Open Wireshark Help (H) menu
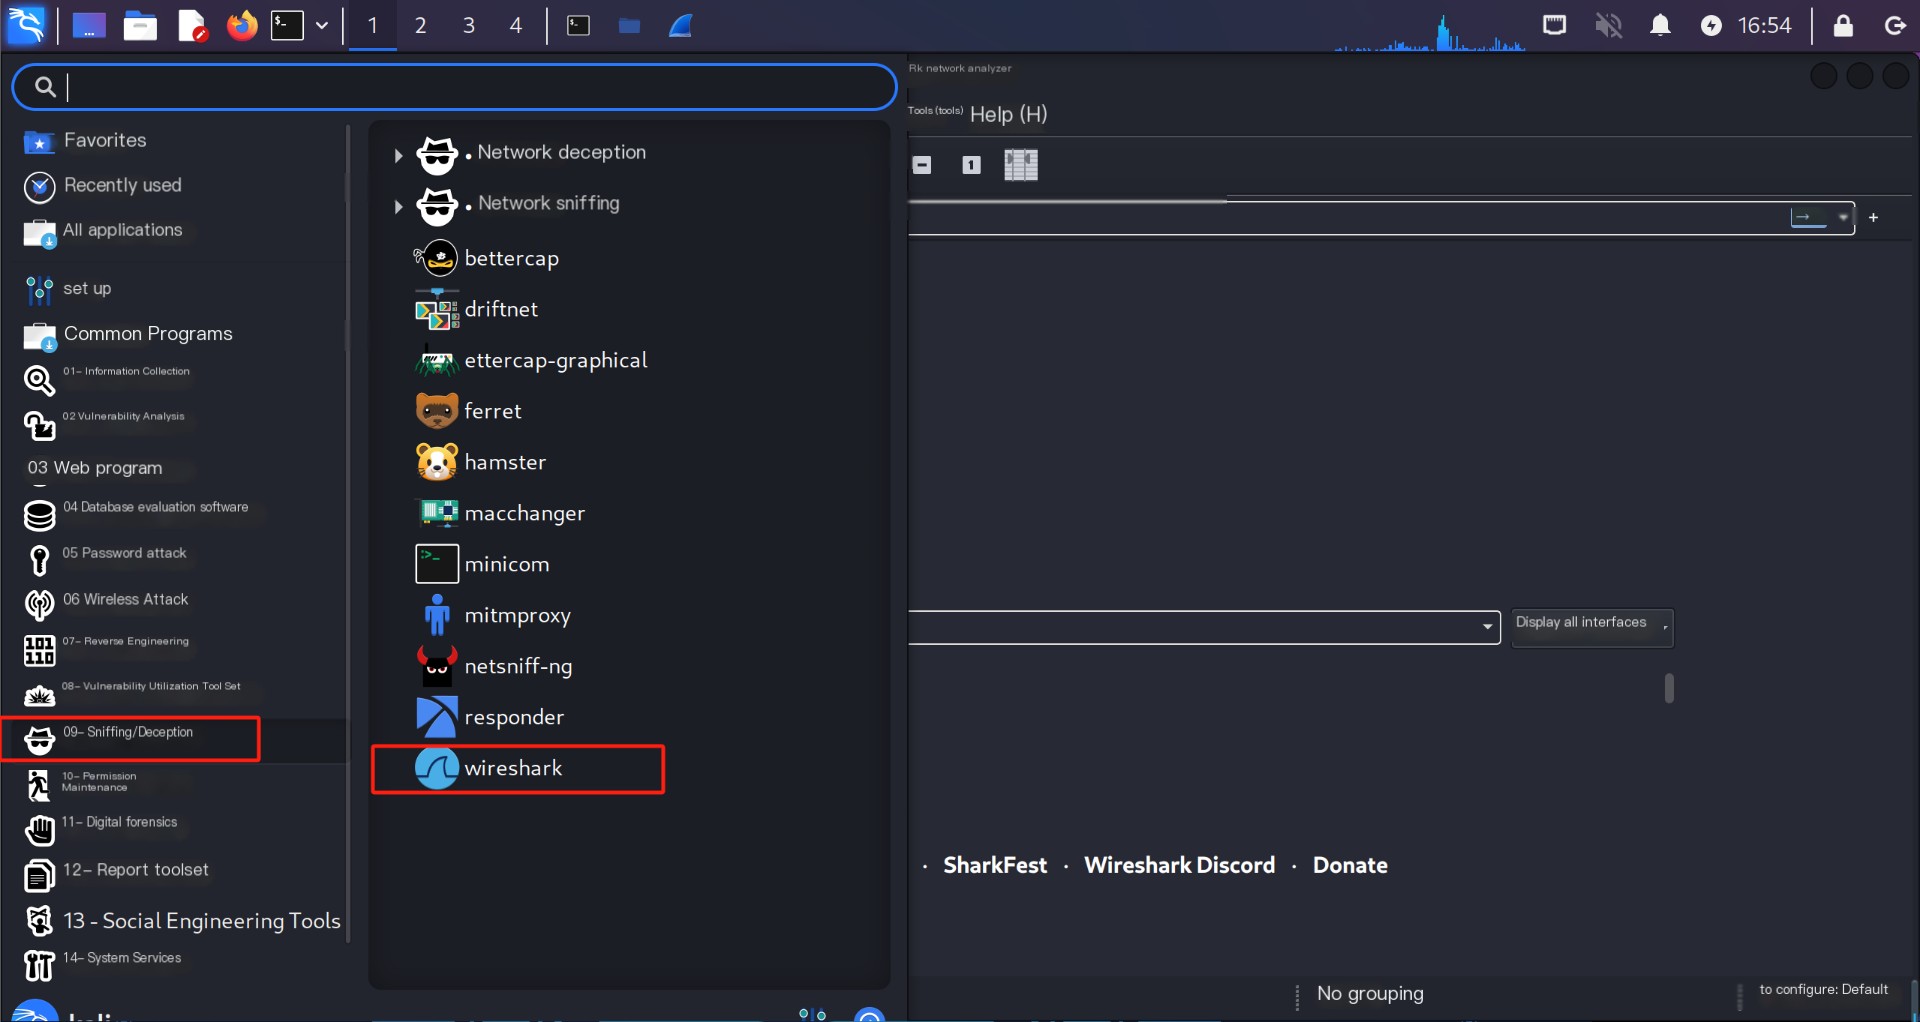The width and height of the screenshot is (1920, 1022). click(x=1008, y=114)
